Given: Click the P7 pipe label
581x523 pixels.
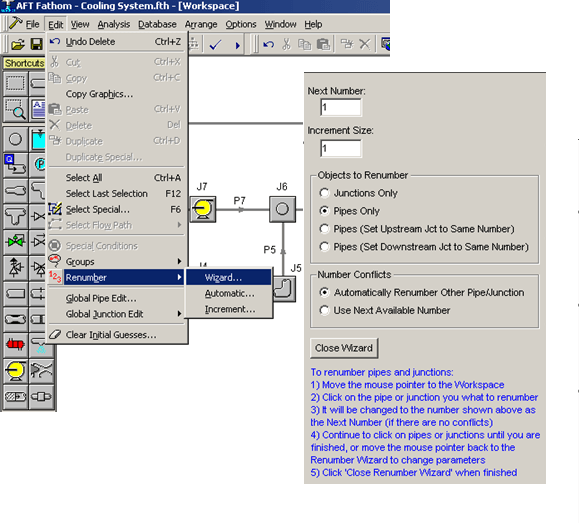Looking at the screenshot, I should click(239, 201).
